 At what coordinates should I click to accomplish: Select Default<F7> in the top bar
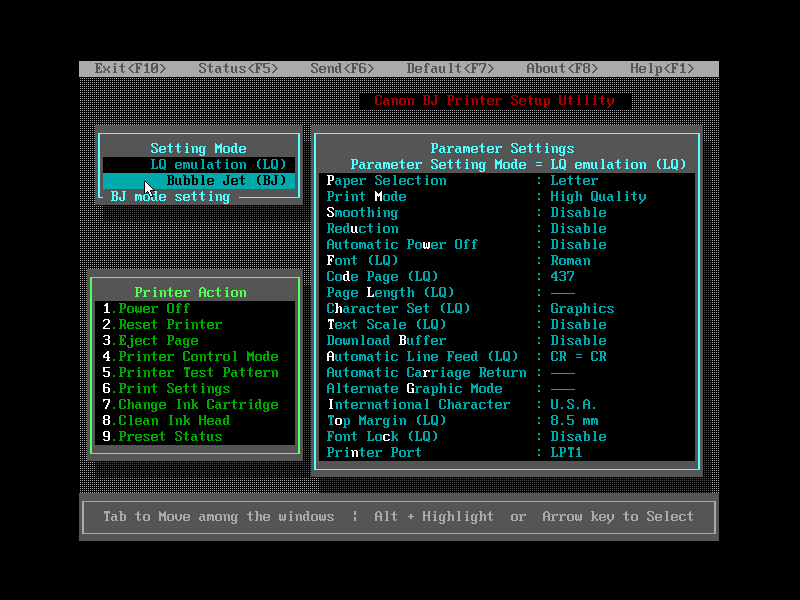[x=450, y=68]
